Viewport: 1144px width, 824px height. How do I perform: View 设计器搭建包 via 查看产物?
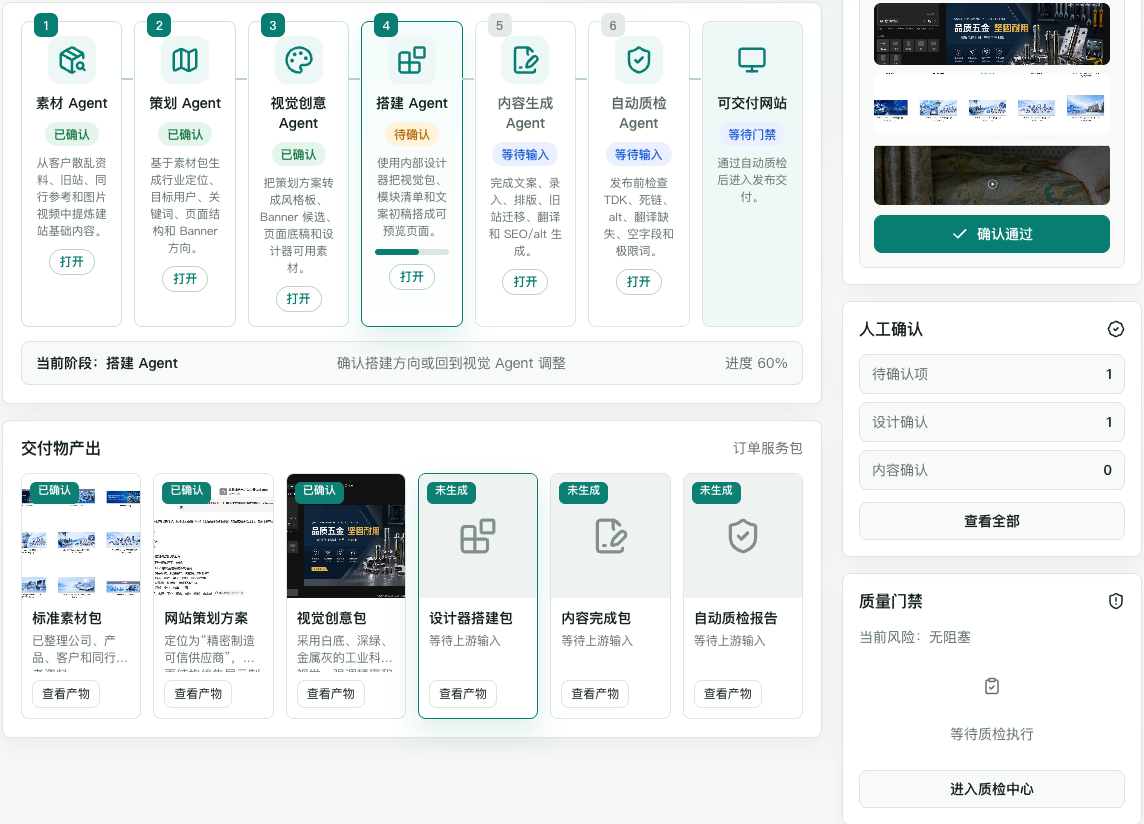tap(463, 693)
